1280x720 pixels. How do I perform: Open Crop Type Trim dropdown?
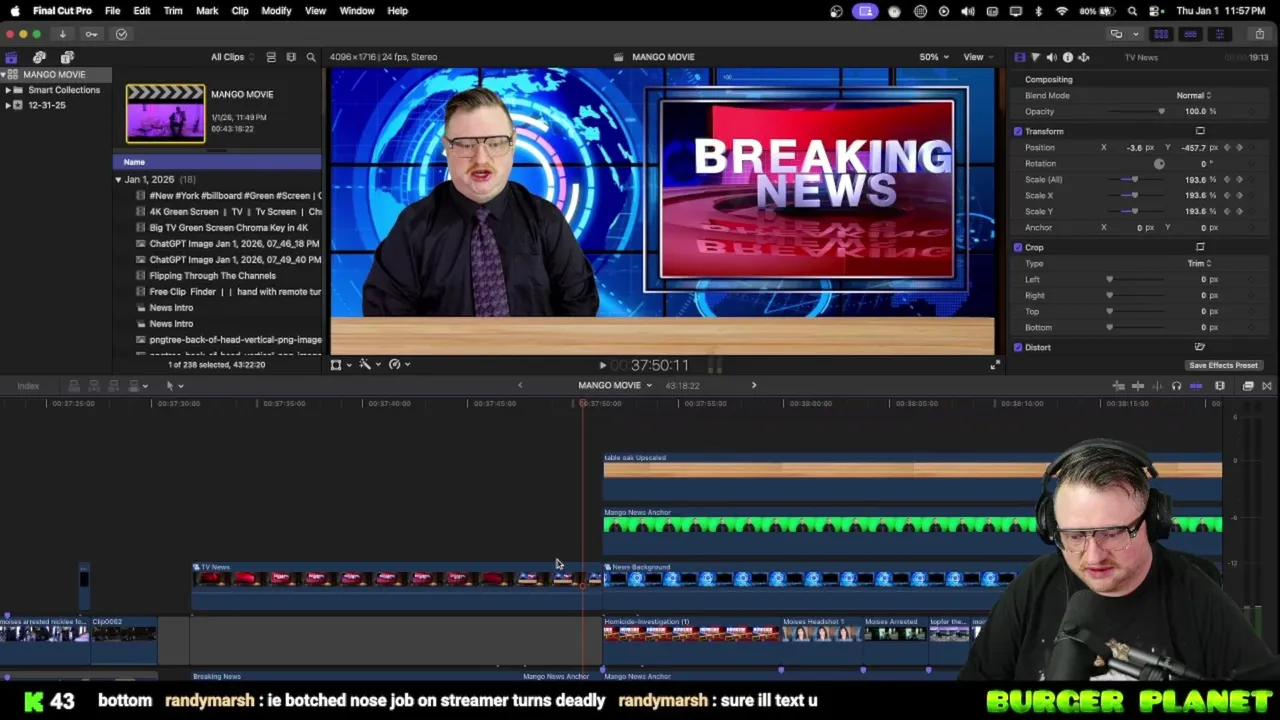tap(1199, 263)
